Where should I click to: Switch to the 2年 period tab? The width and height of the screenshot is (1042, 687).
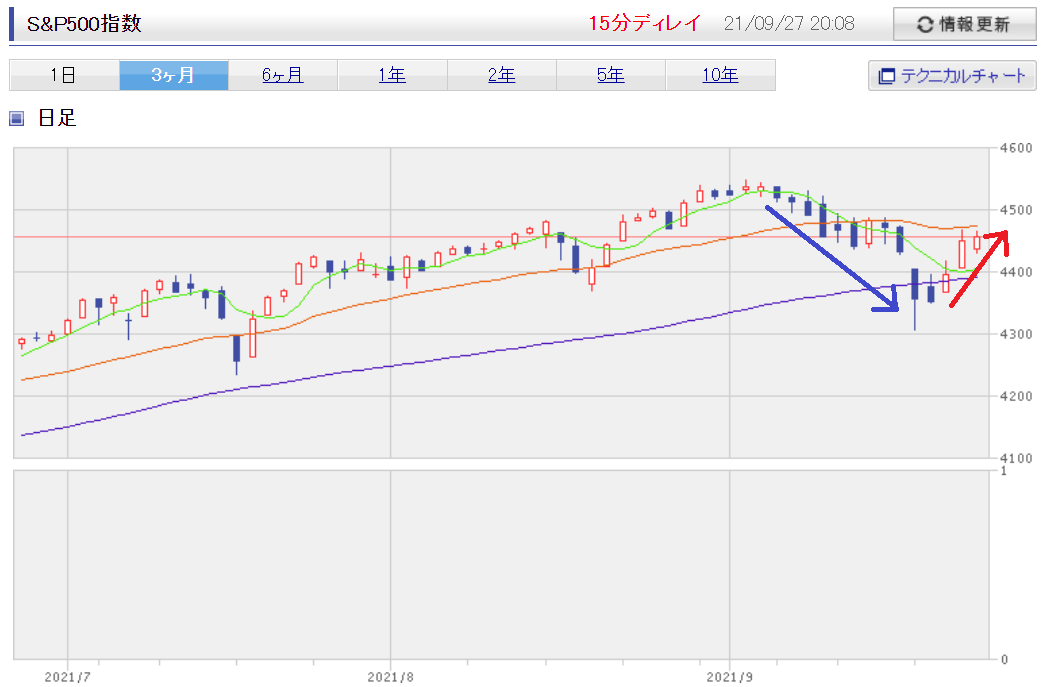502,74
